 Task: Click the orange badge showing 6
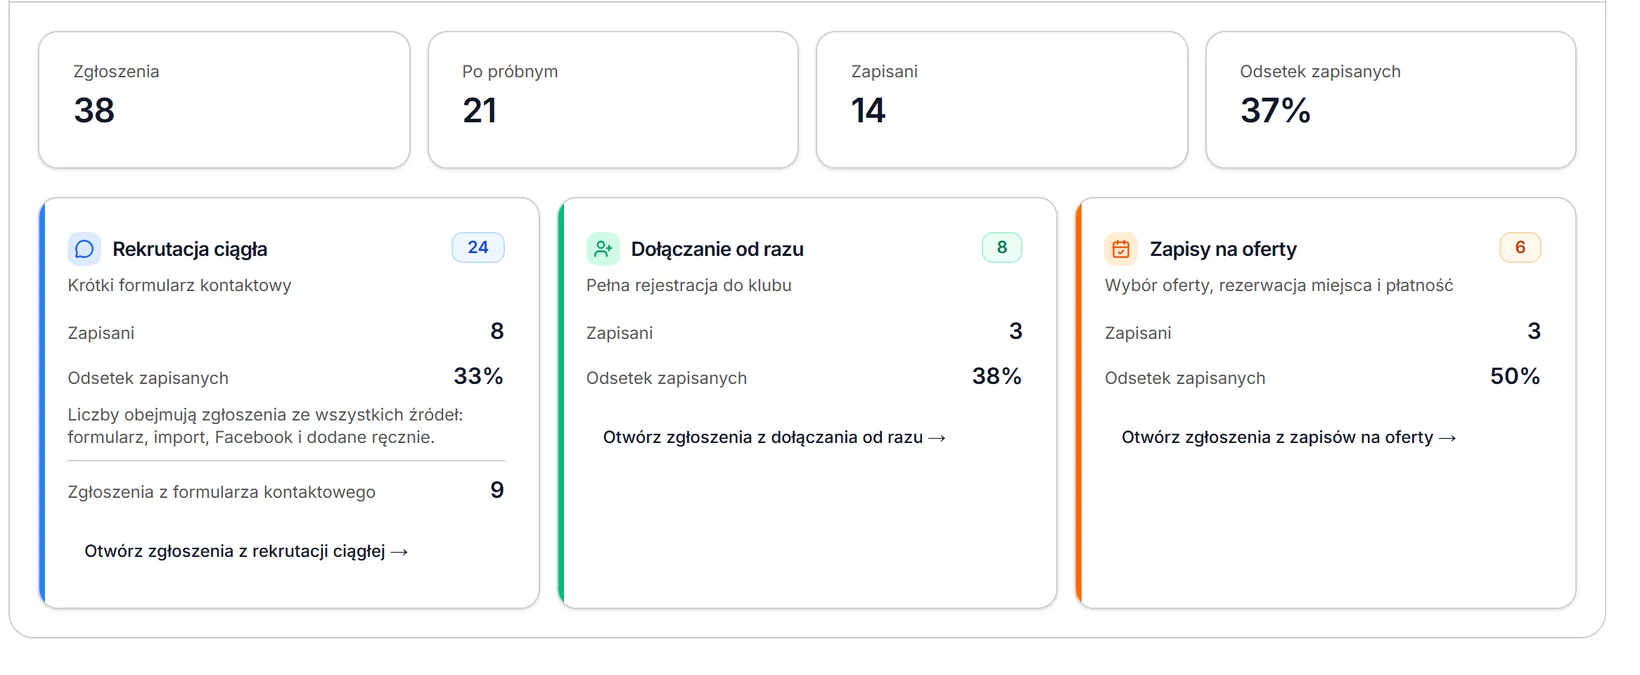1520,247
